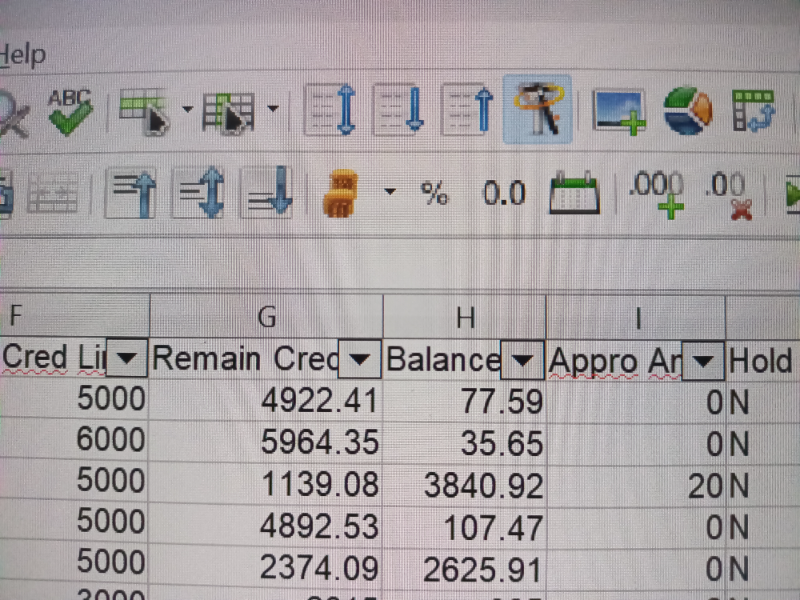Click the Add Decimal Place icon

point(656,193)
